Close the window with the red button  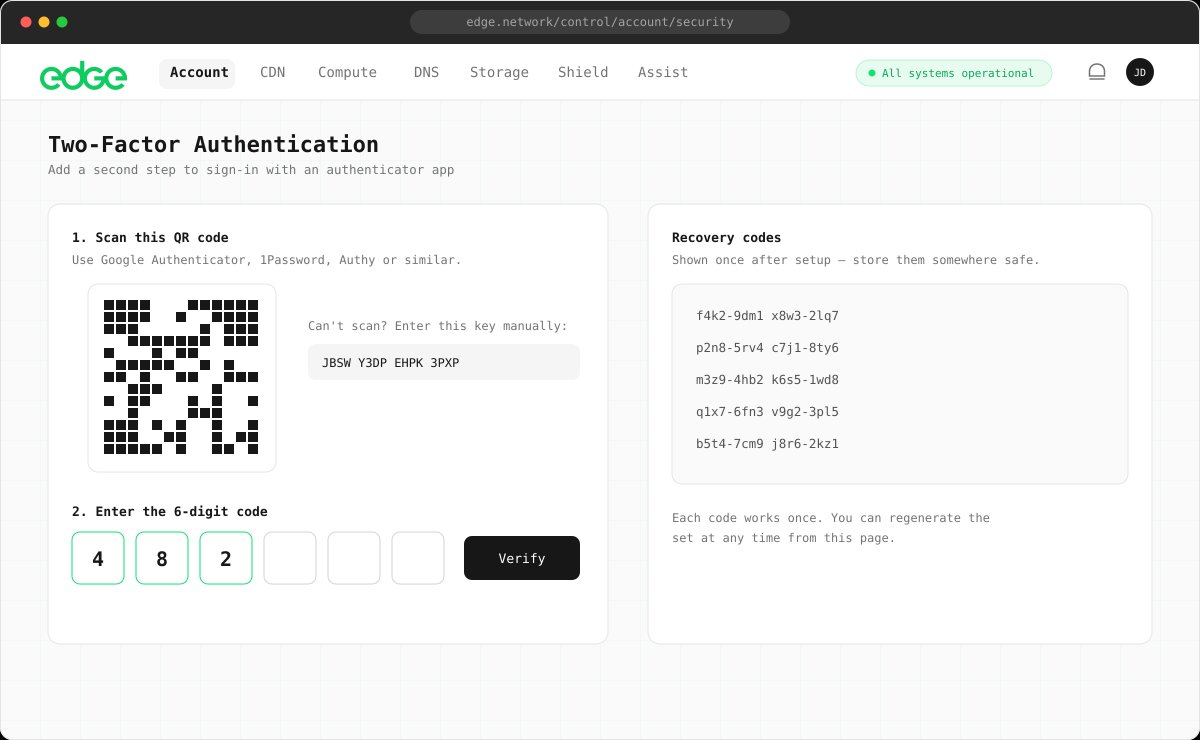(26, 22)
